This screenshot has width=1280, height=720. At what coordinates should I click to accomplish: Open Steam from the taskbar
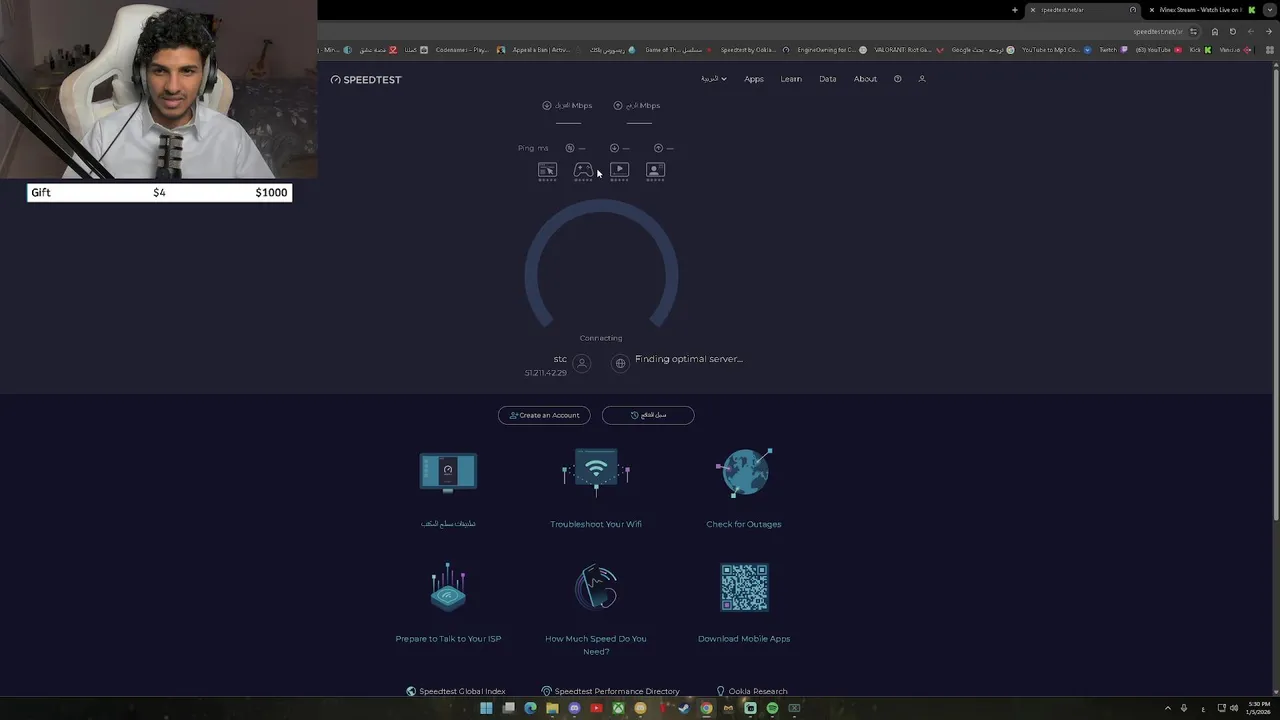684,708
